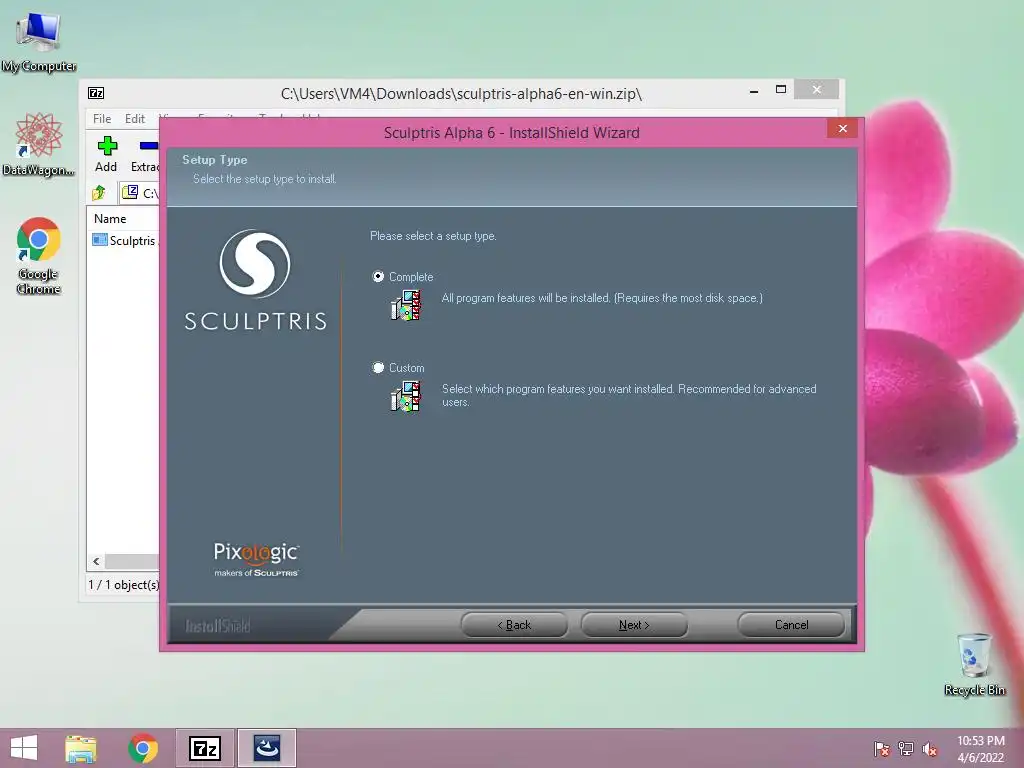Click the 7-Zip address path field
The width and height of the screenshot is (1024, 768).
click(140, 193)
